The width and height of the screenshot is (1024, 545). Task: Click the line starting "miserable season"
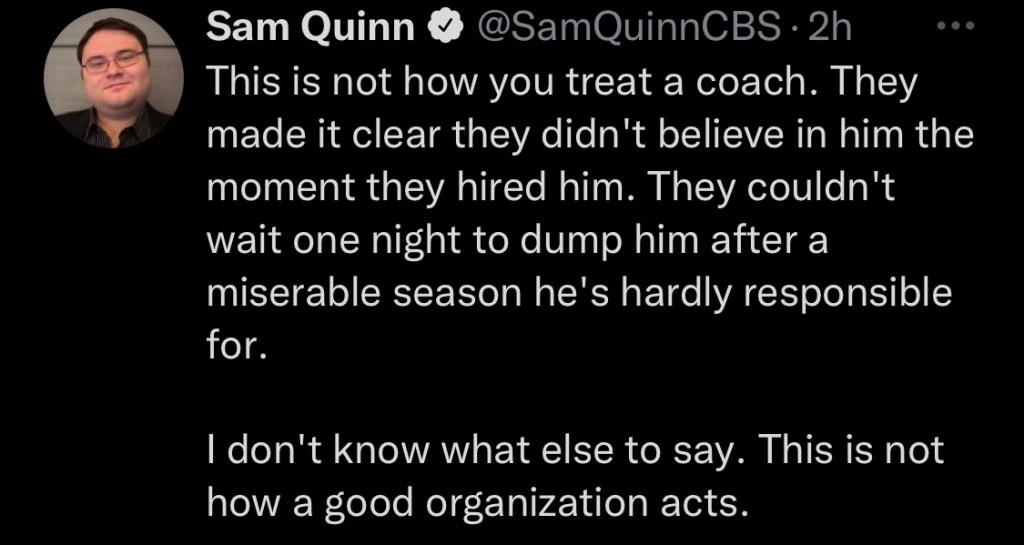579,294
